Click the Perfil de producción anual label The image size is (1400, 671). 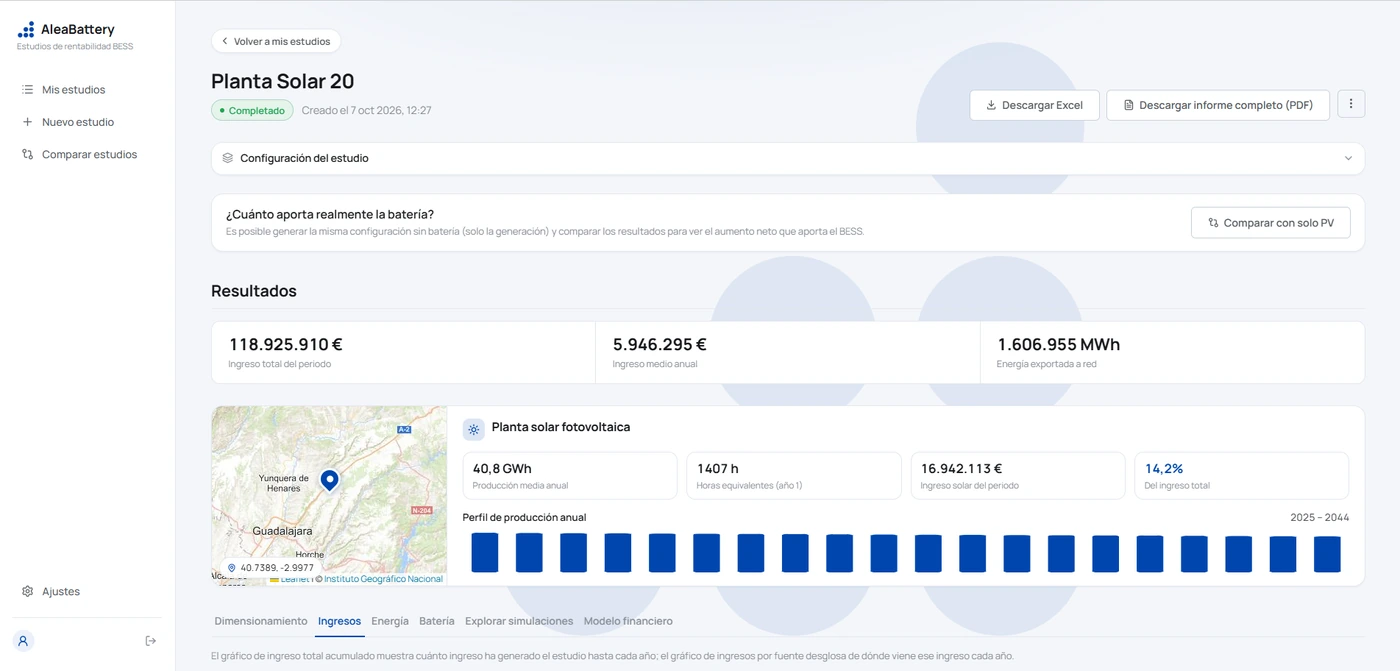524,517
